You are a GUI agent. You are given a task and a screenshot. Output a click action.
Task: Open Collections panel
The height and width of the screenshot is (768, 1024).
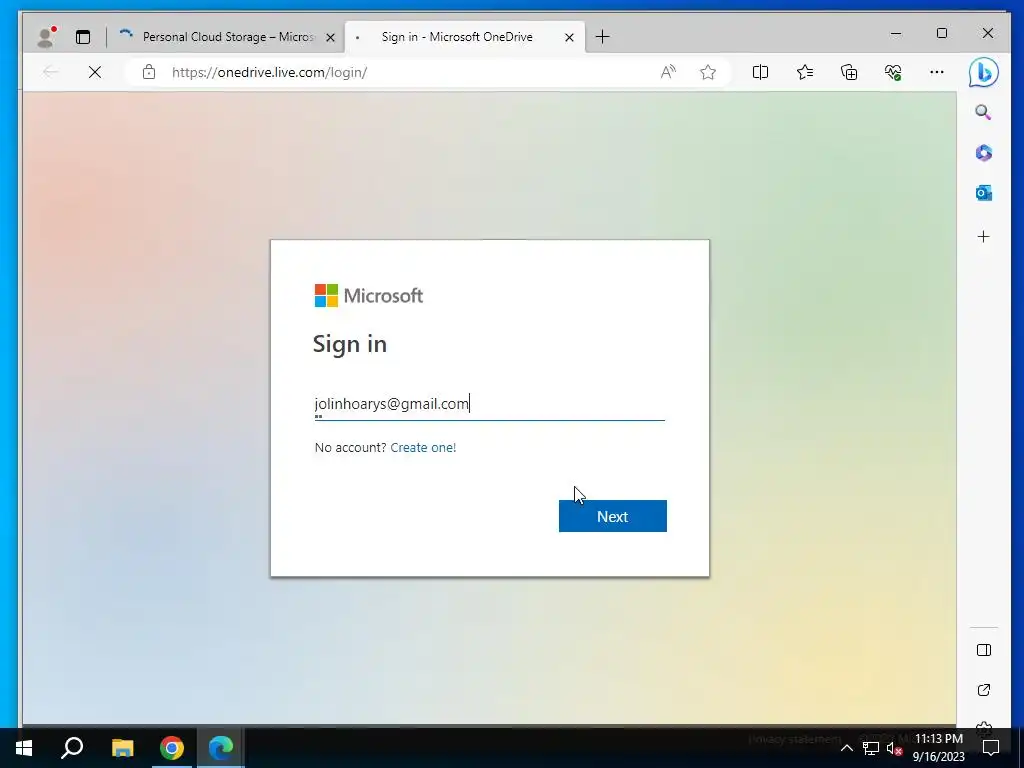[849, 72]
